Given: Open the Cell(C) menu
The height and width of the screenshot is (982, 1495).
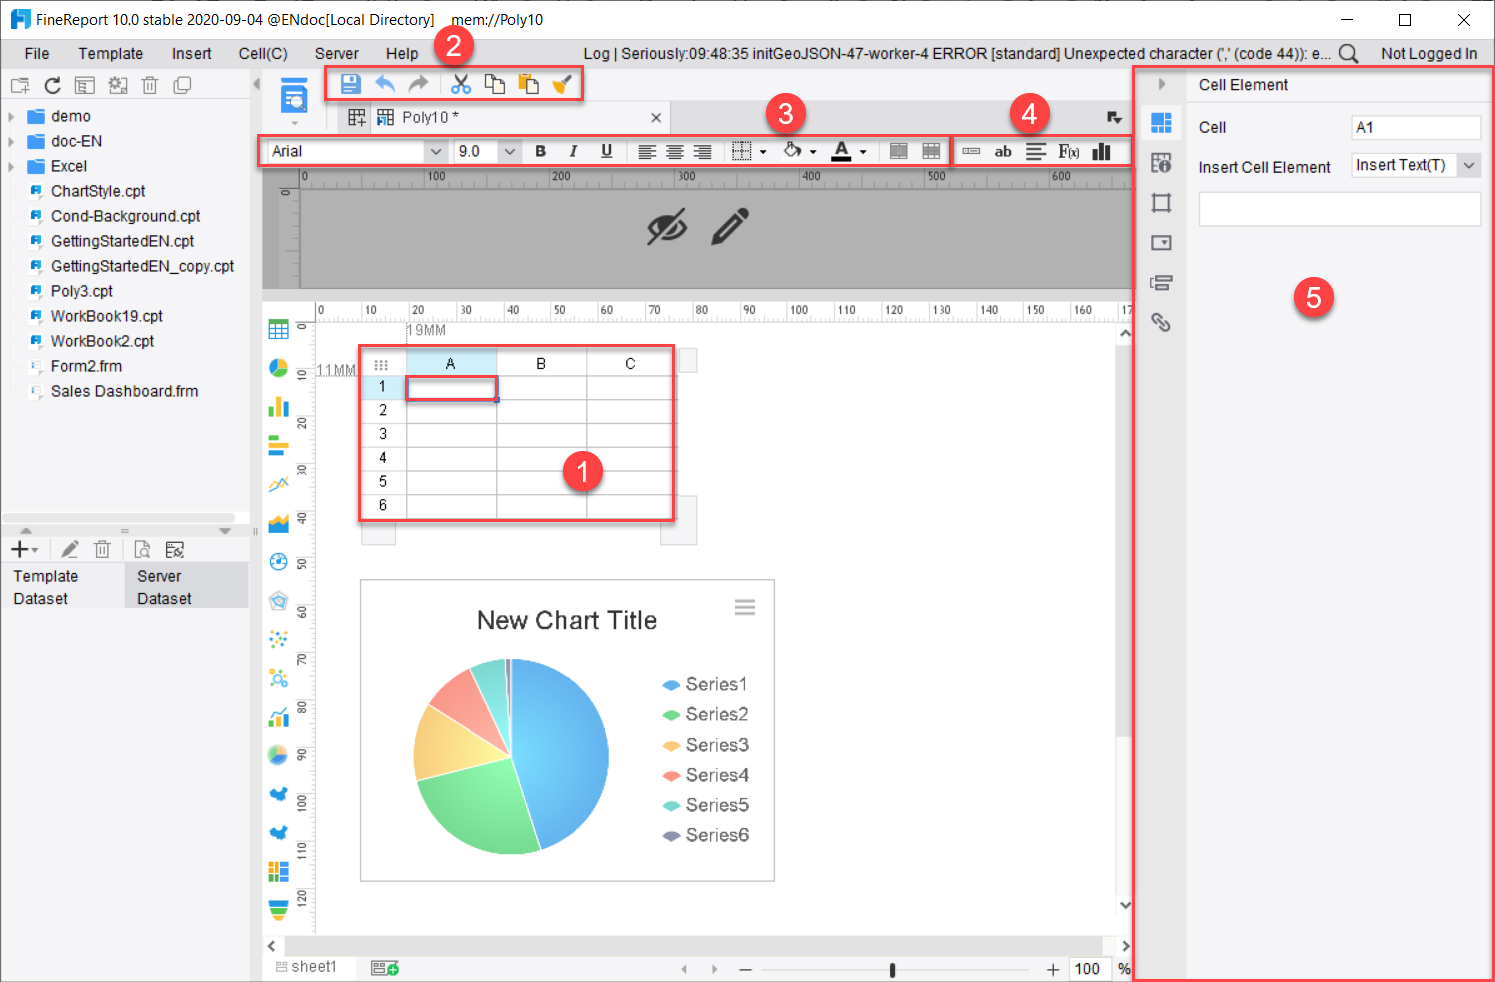Looking at the screenshot, I should (263, 54).
